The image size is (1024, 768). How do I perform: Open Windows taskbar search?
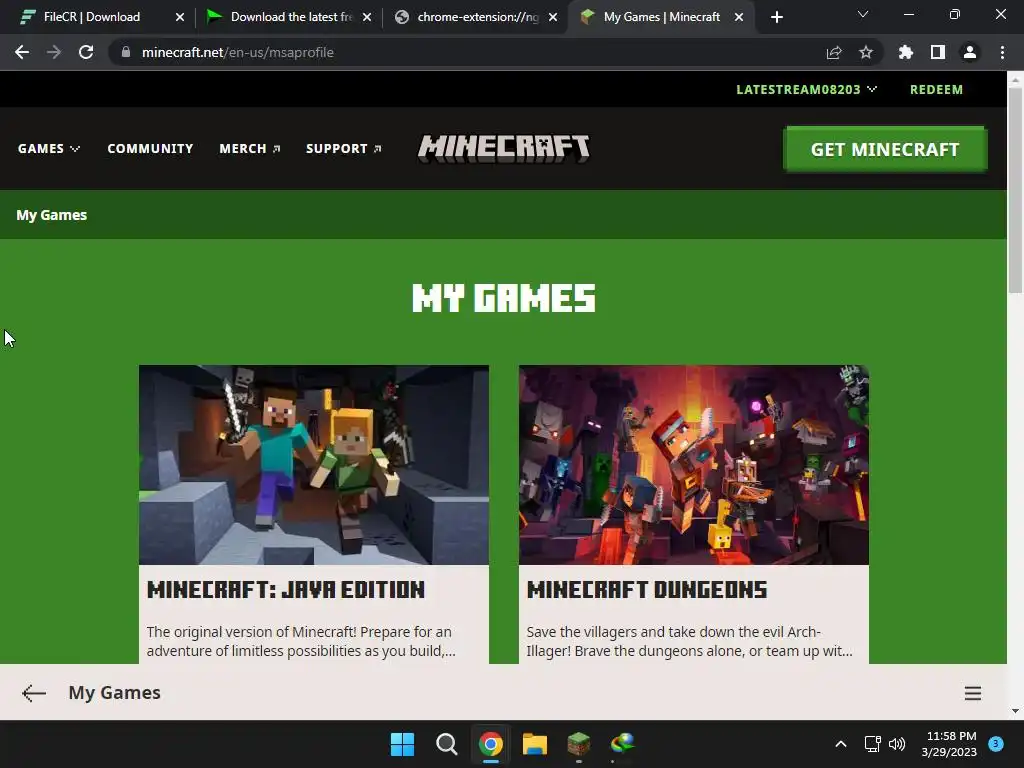[447, 744]
